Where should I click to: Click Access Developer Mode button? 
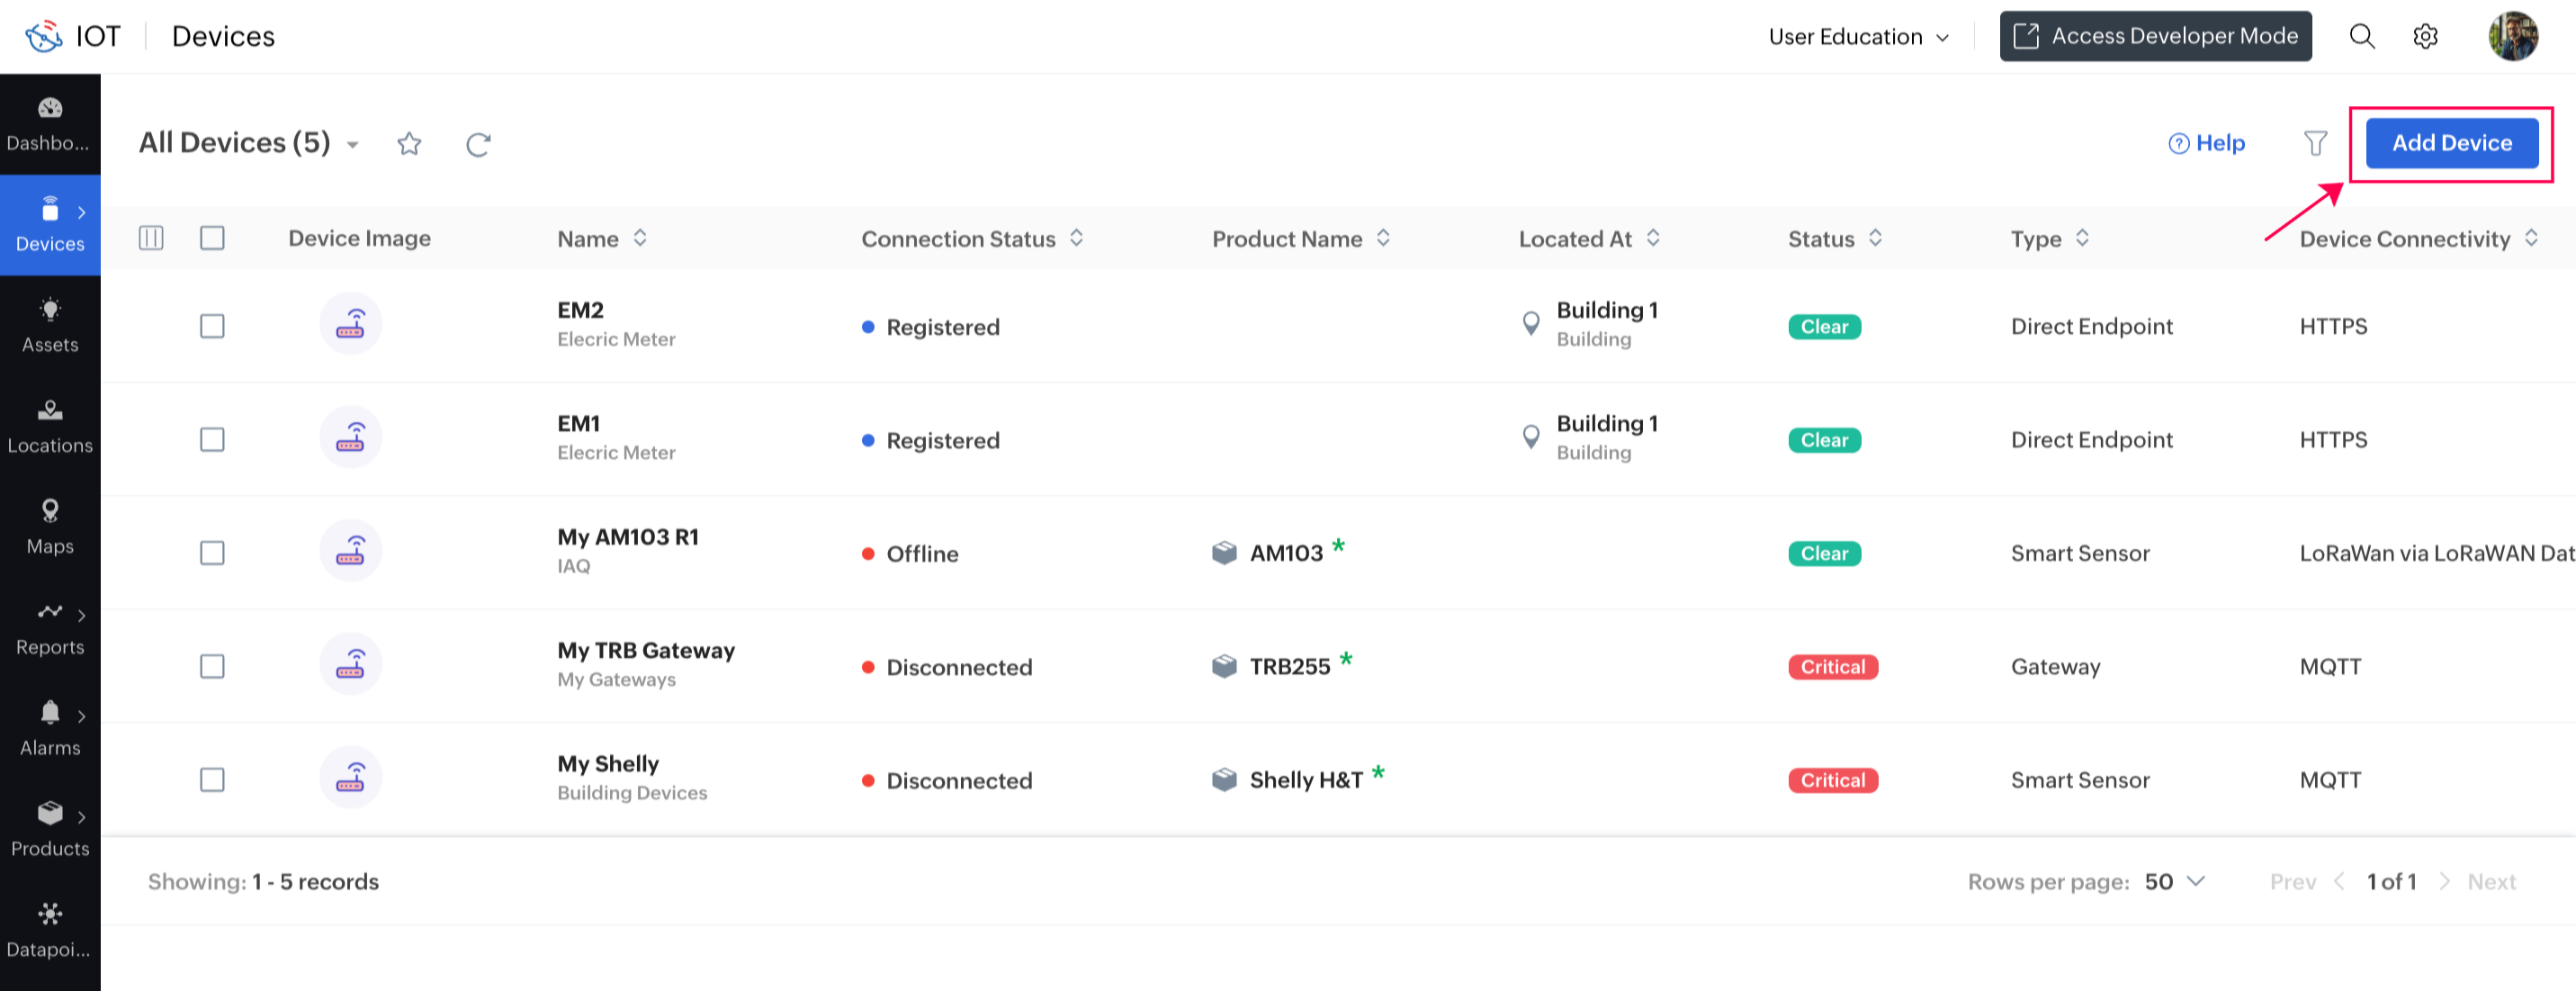[2155, 37]
